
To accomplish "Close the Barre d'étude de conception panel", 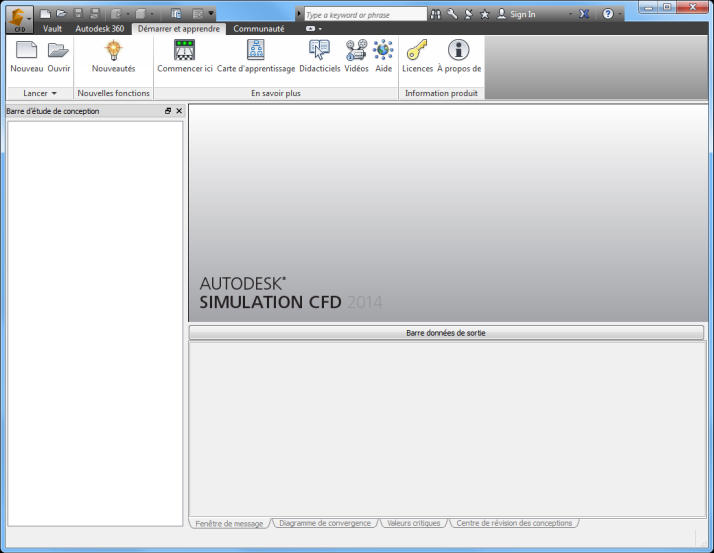I will [x=179, y=111].
